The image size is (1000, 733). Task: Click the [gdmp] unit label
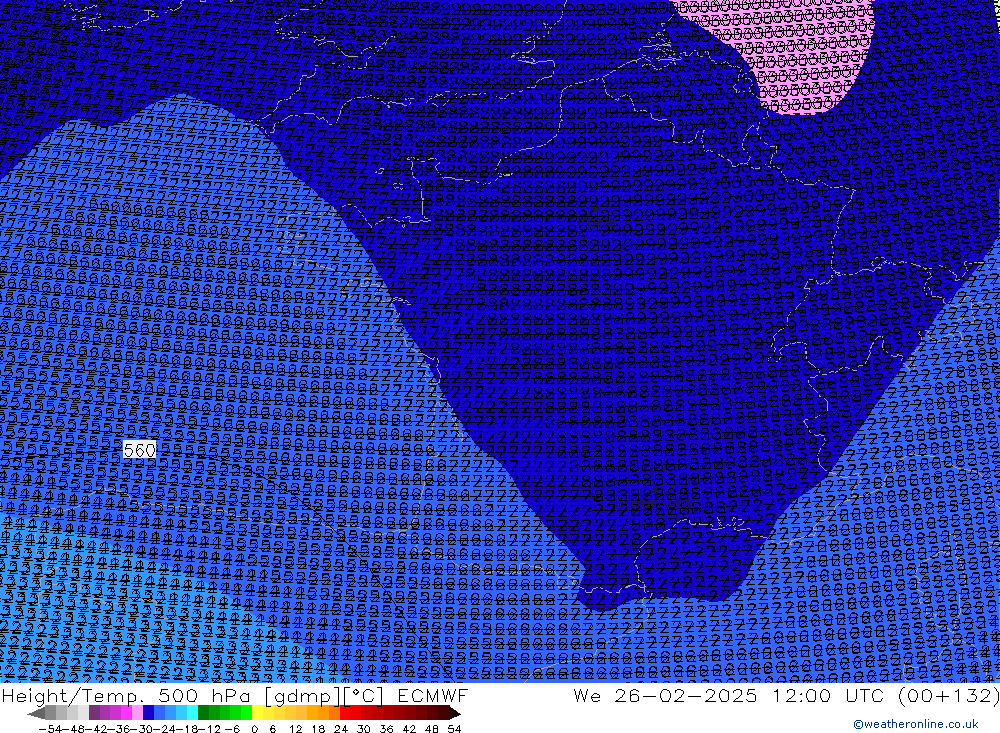click(301, 696)
